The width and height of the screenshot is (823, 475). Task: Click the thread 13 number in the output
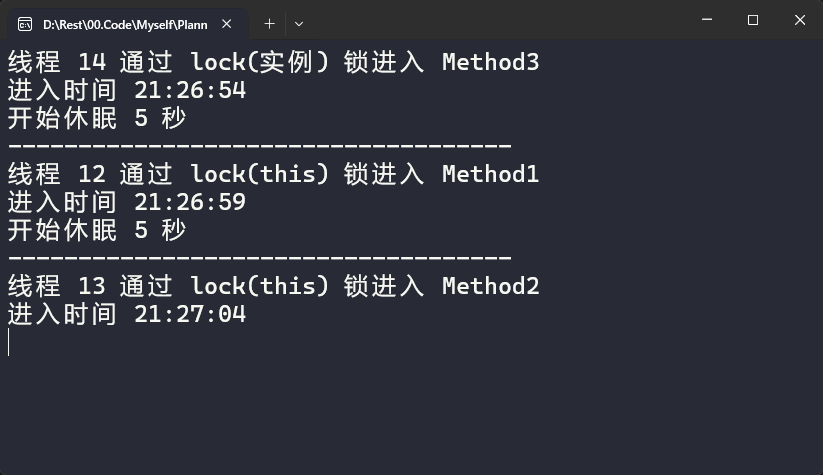tap(92, 286)
